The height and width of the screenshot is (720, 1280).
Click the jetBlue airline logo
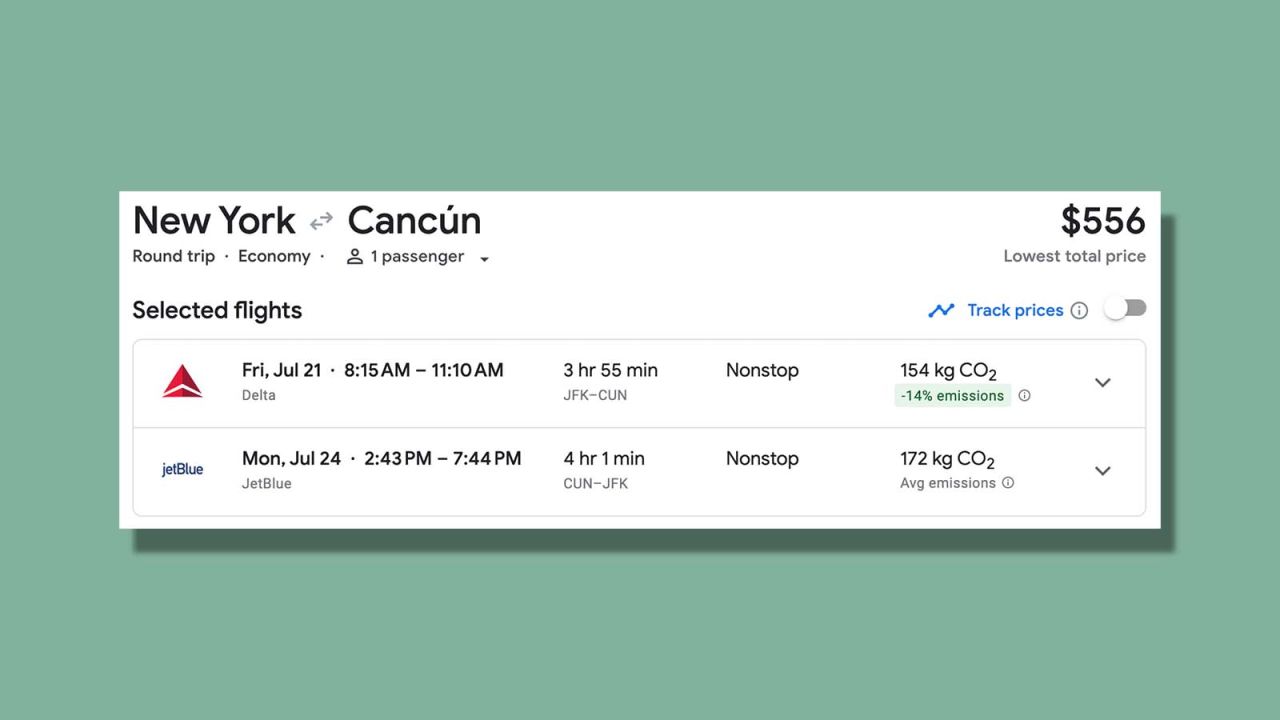pyautogui.click(x=182, y=469)
